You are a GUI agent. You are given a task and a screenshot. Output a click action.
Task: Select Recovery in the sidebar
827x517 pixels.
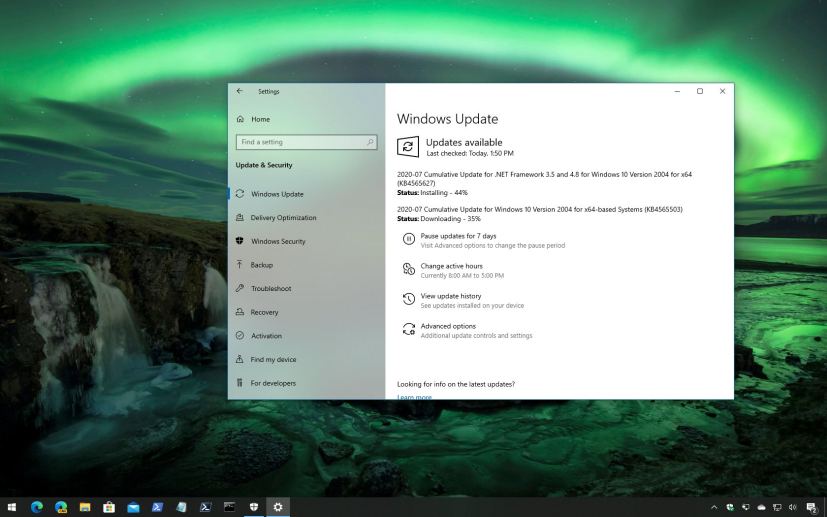[264, 312]
